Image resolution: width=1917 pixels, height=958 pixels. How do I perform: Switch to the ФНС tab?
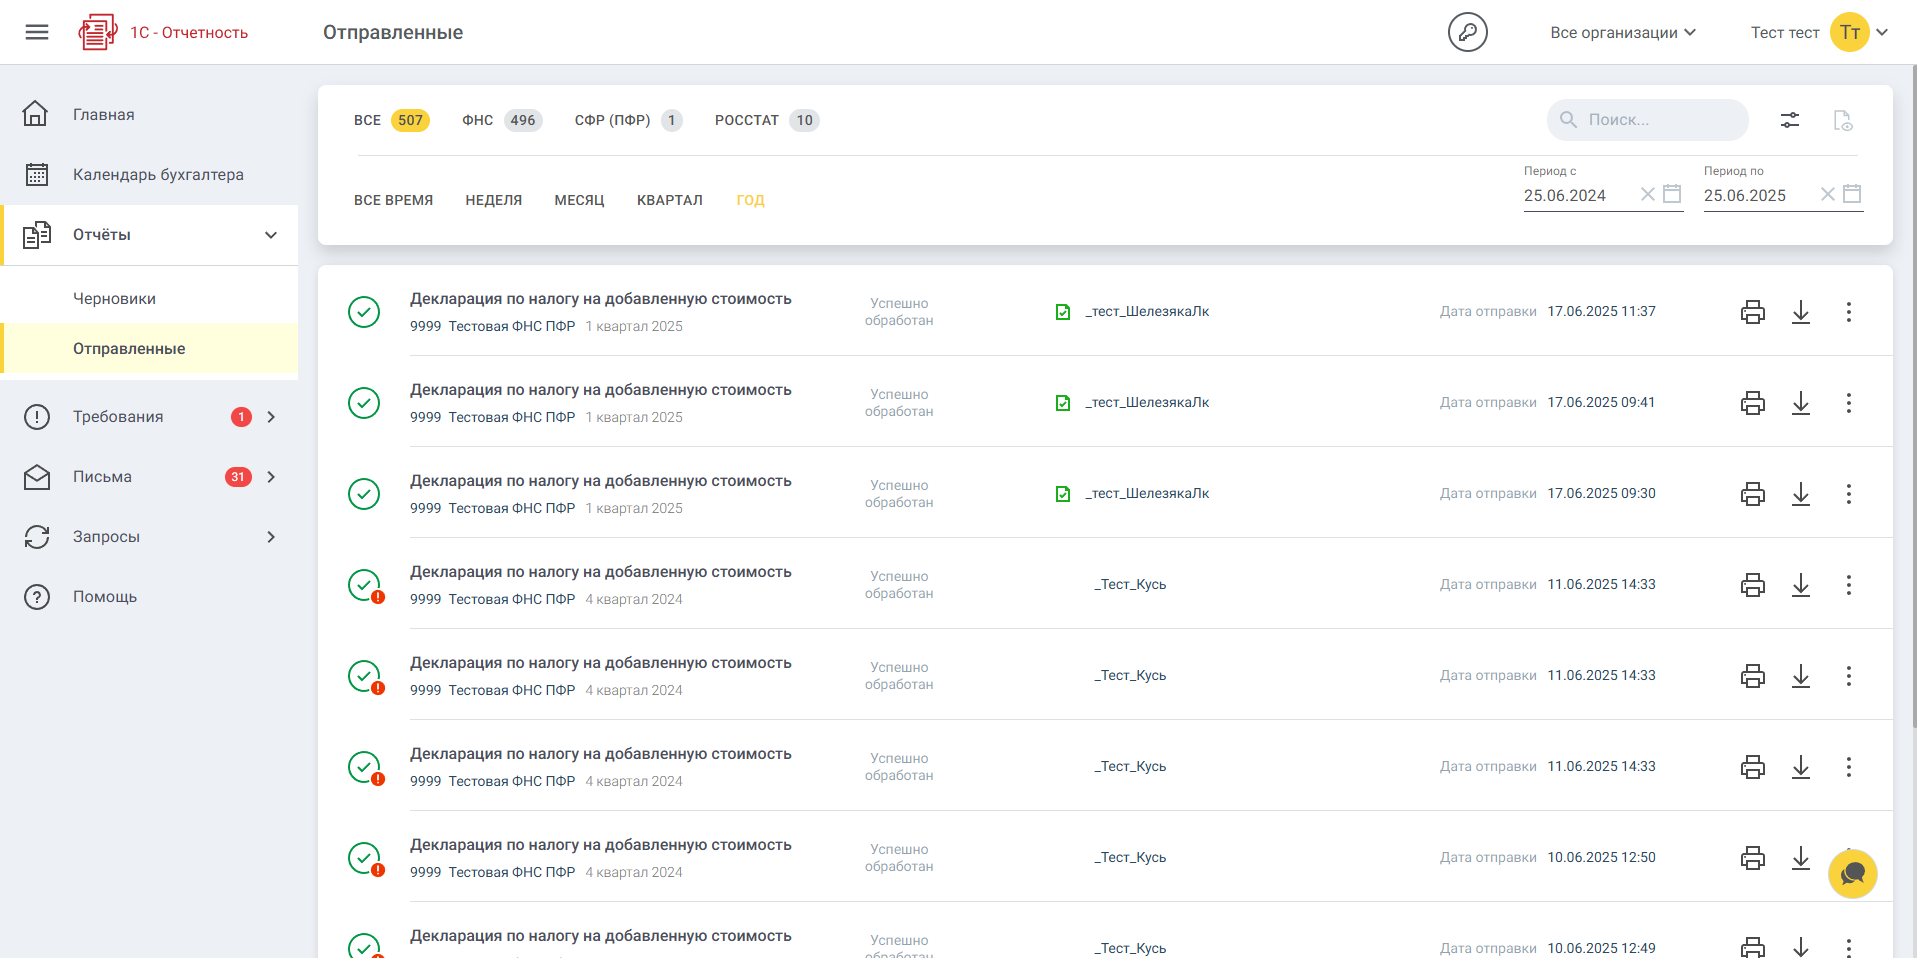coord(500,120)
